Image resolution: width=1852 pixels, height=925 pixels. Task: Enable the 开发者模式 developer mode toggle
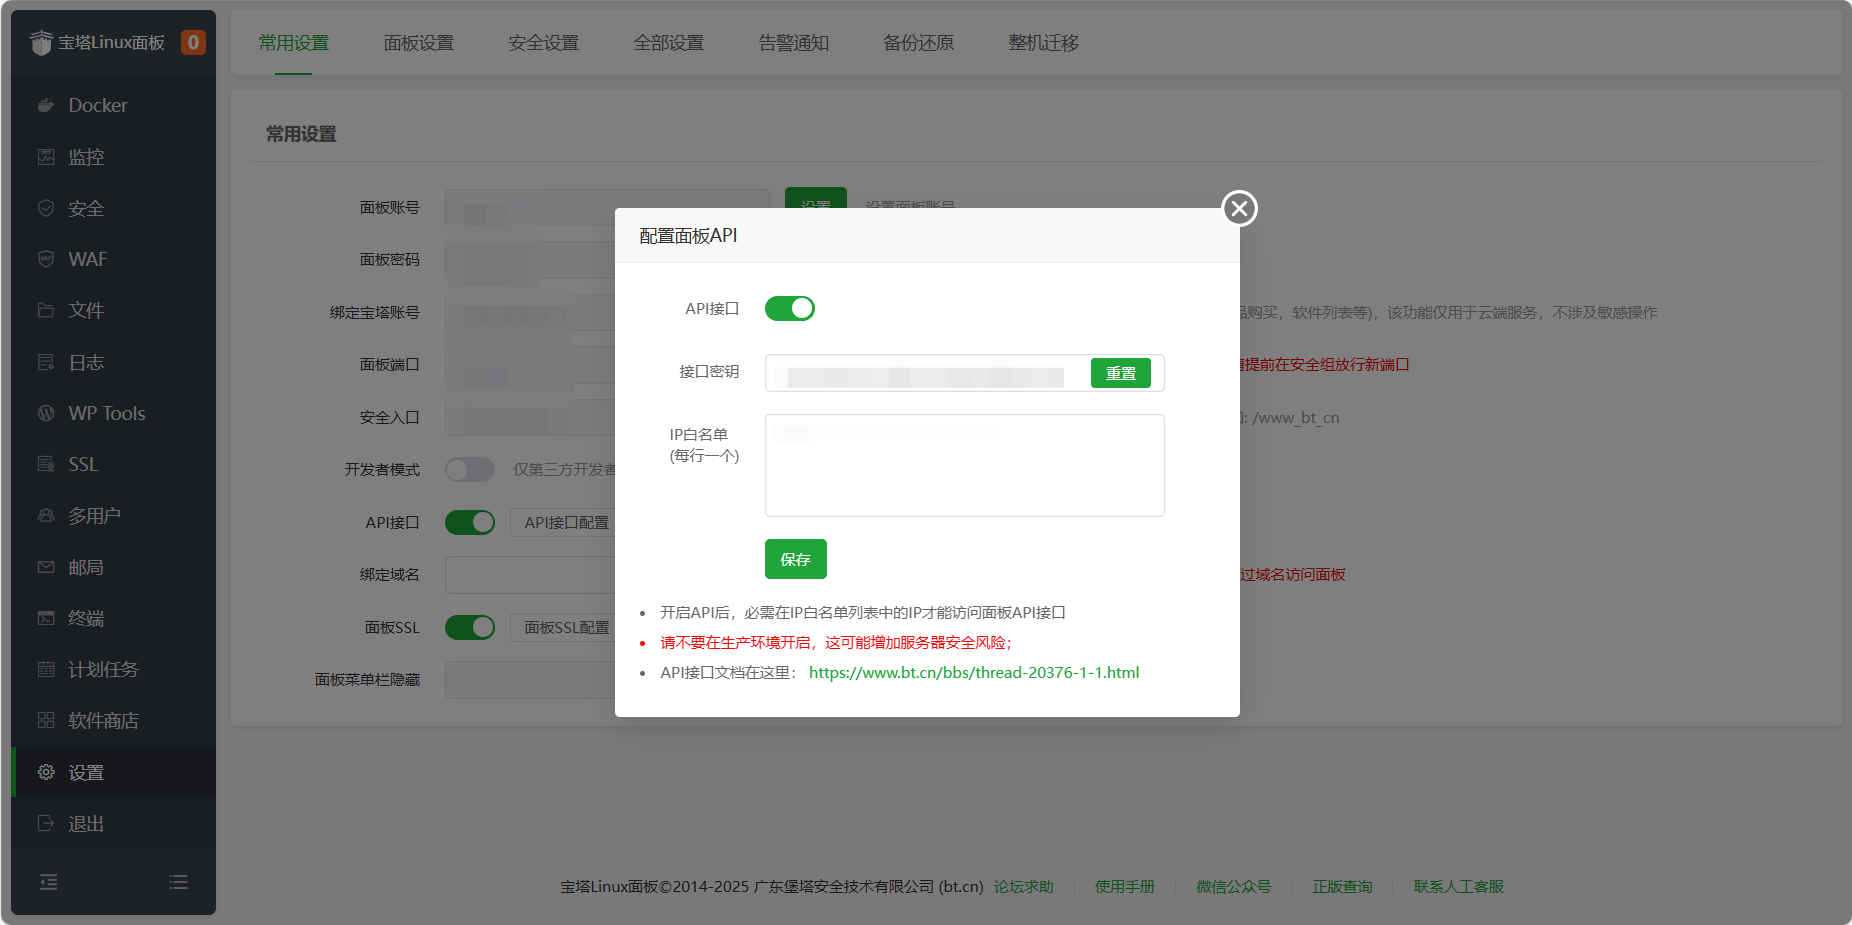click(469, 469)
